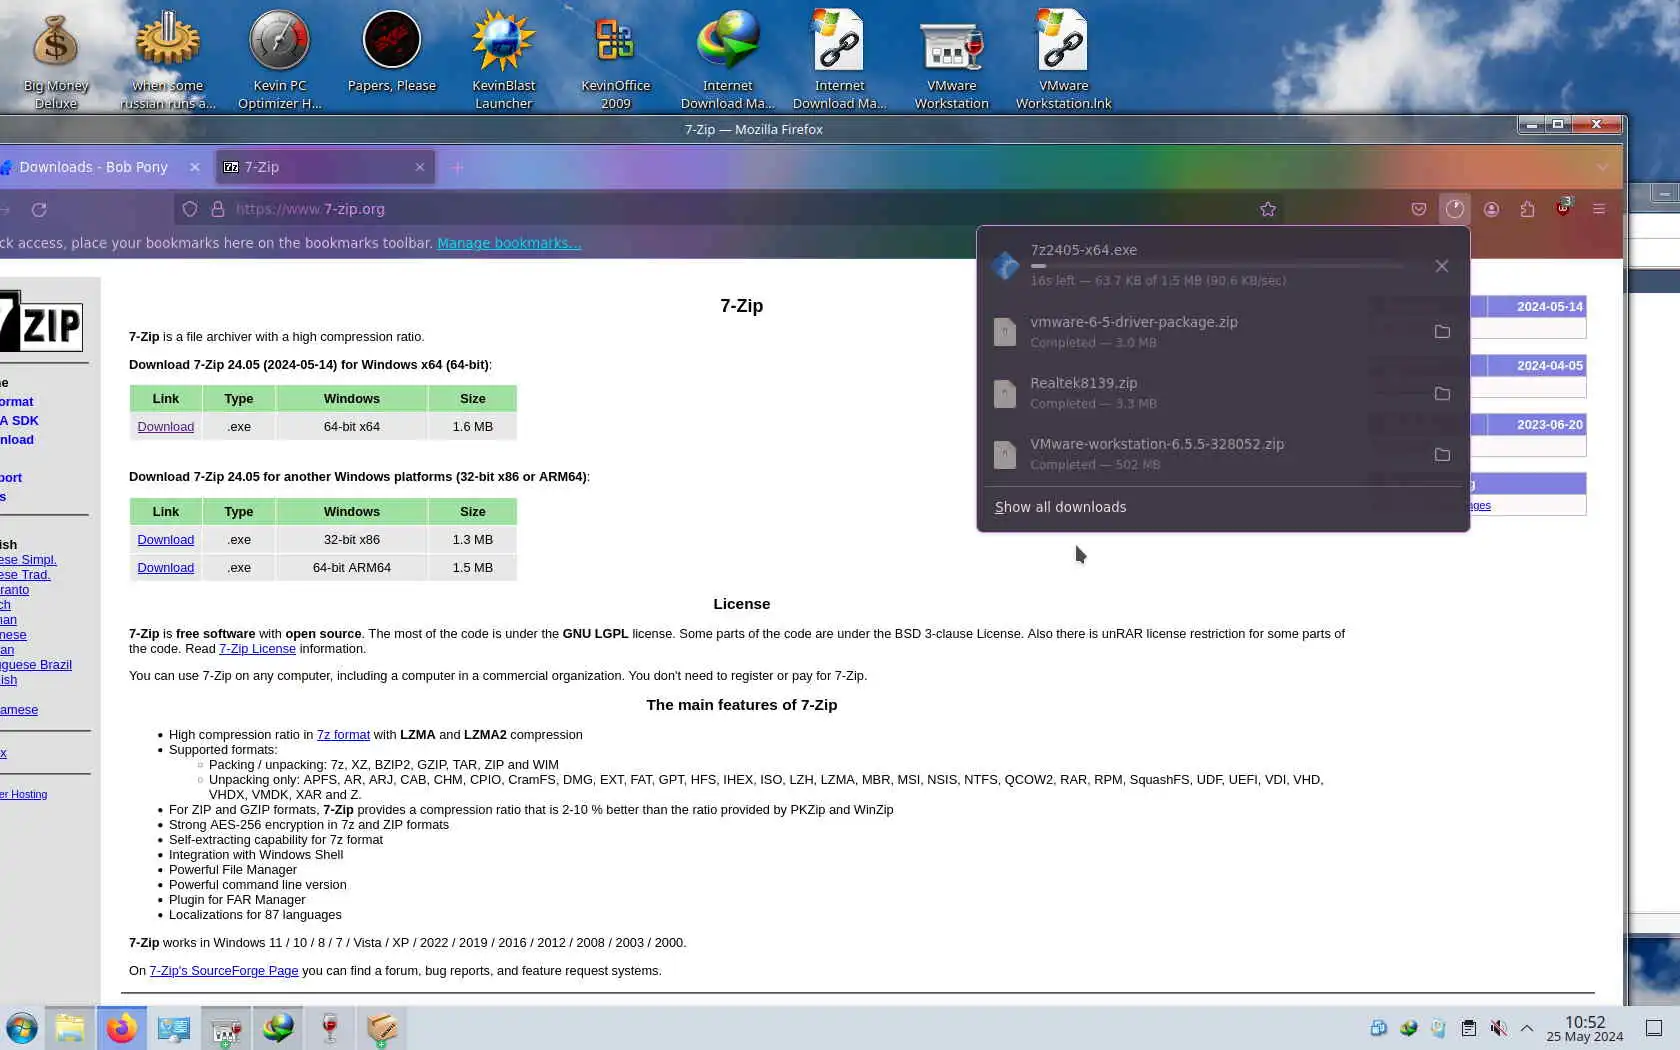Open the Firefox hamburger application menu
This screenshot has width=1680, height=1050.
(1599, 209)
